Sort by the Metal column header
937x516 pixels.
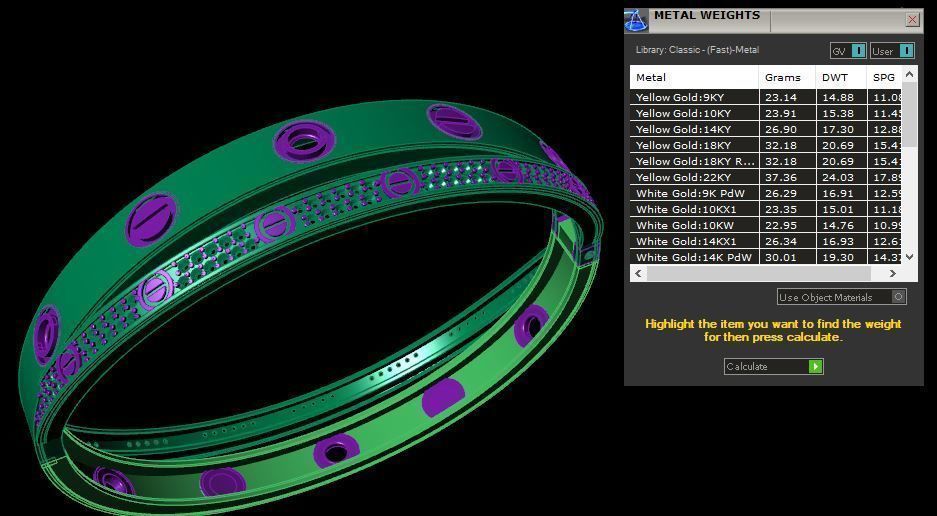694,77
